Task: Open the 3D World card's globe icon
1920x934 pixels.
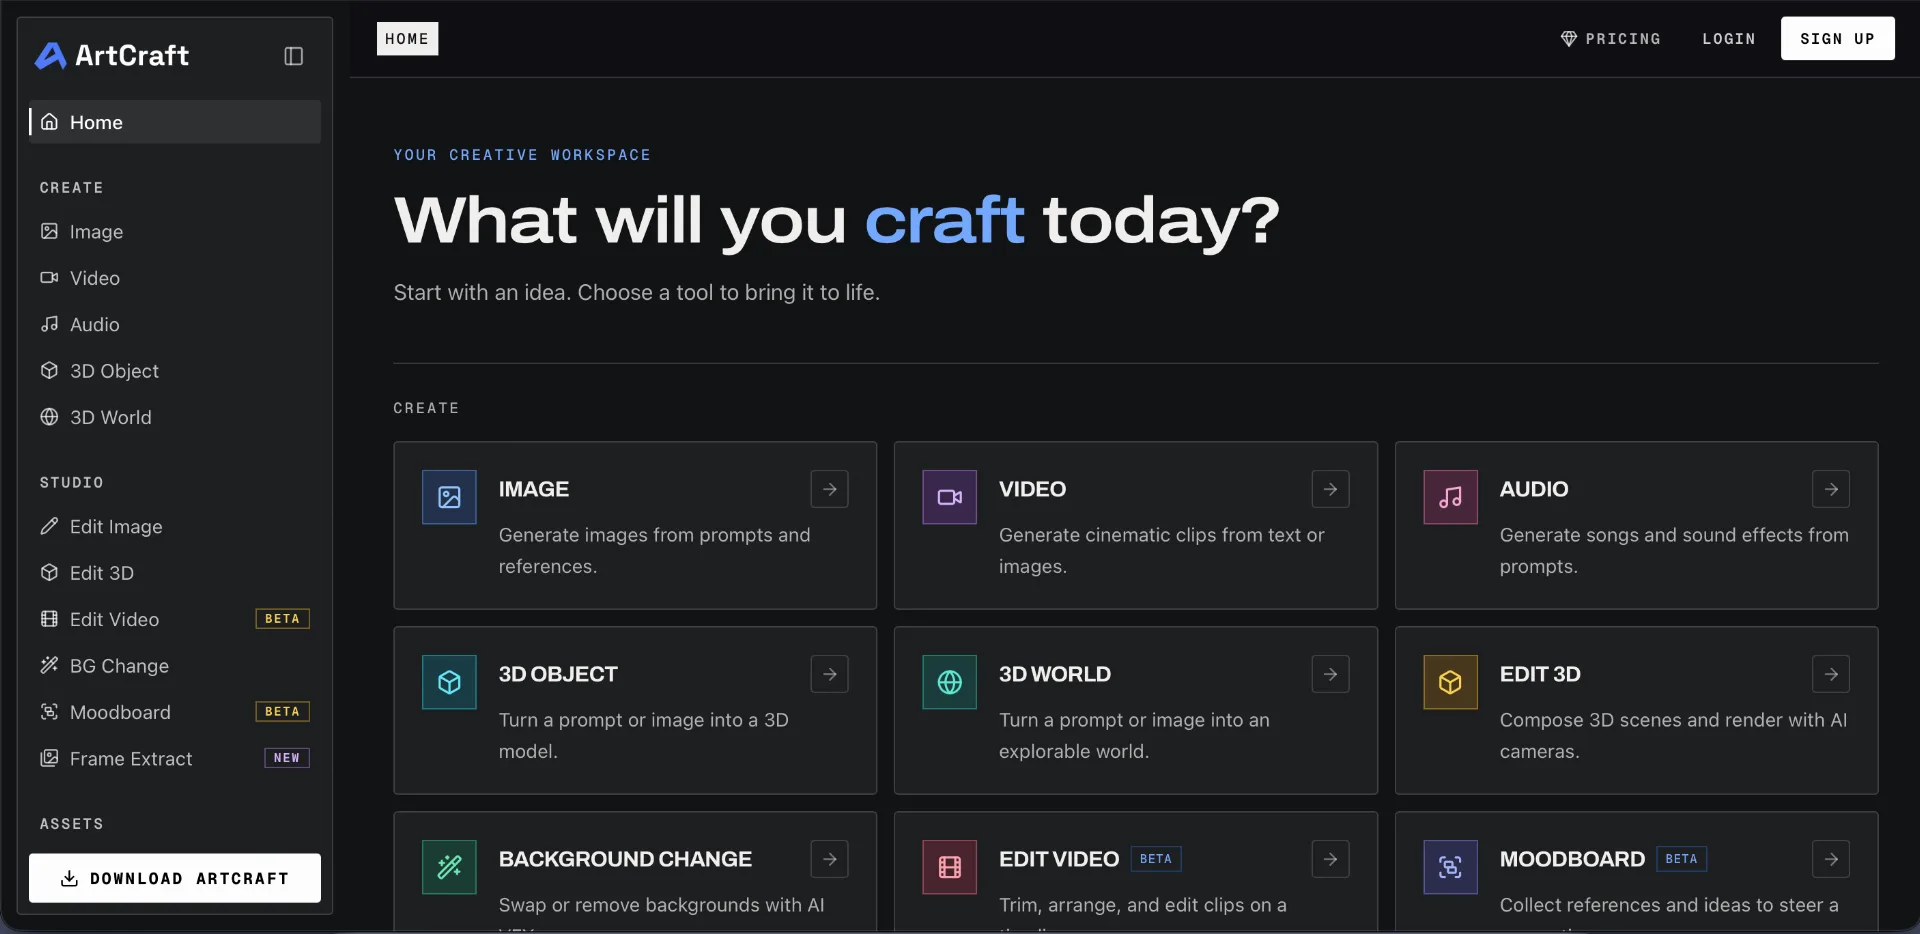Action: point(949,682)
